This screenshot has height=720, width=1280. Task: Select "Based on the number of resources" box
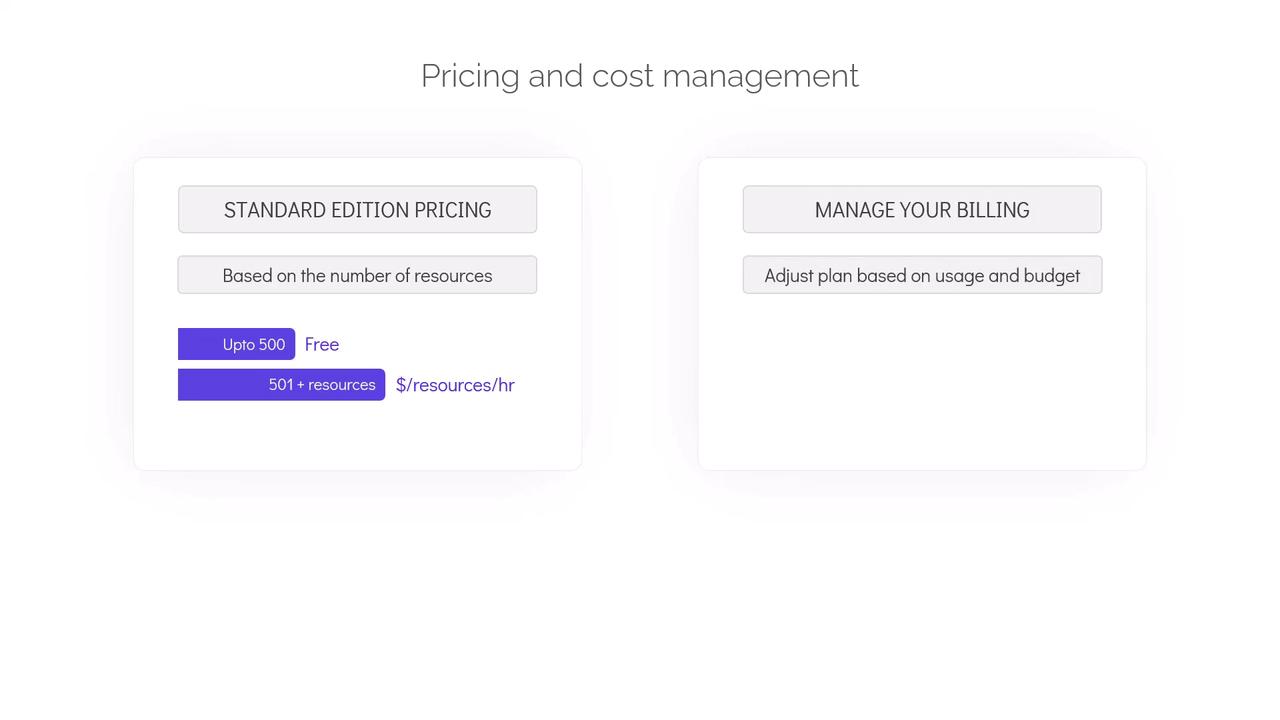click(x=357, y=275)
